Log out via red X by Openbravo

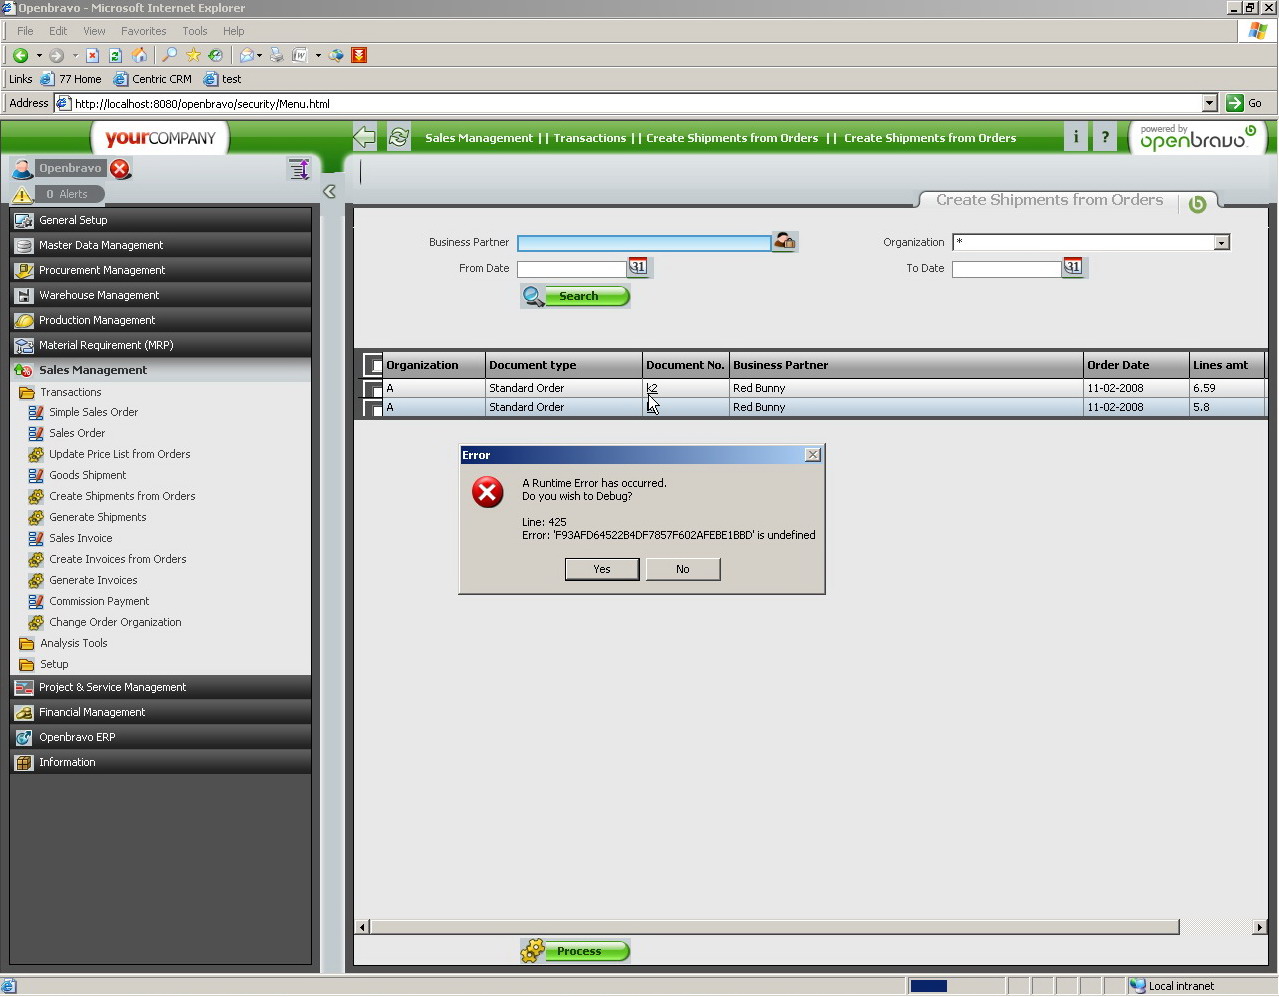click(x=120, y=169)
